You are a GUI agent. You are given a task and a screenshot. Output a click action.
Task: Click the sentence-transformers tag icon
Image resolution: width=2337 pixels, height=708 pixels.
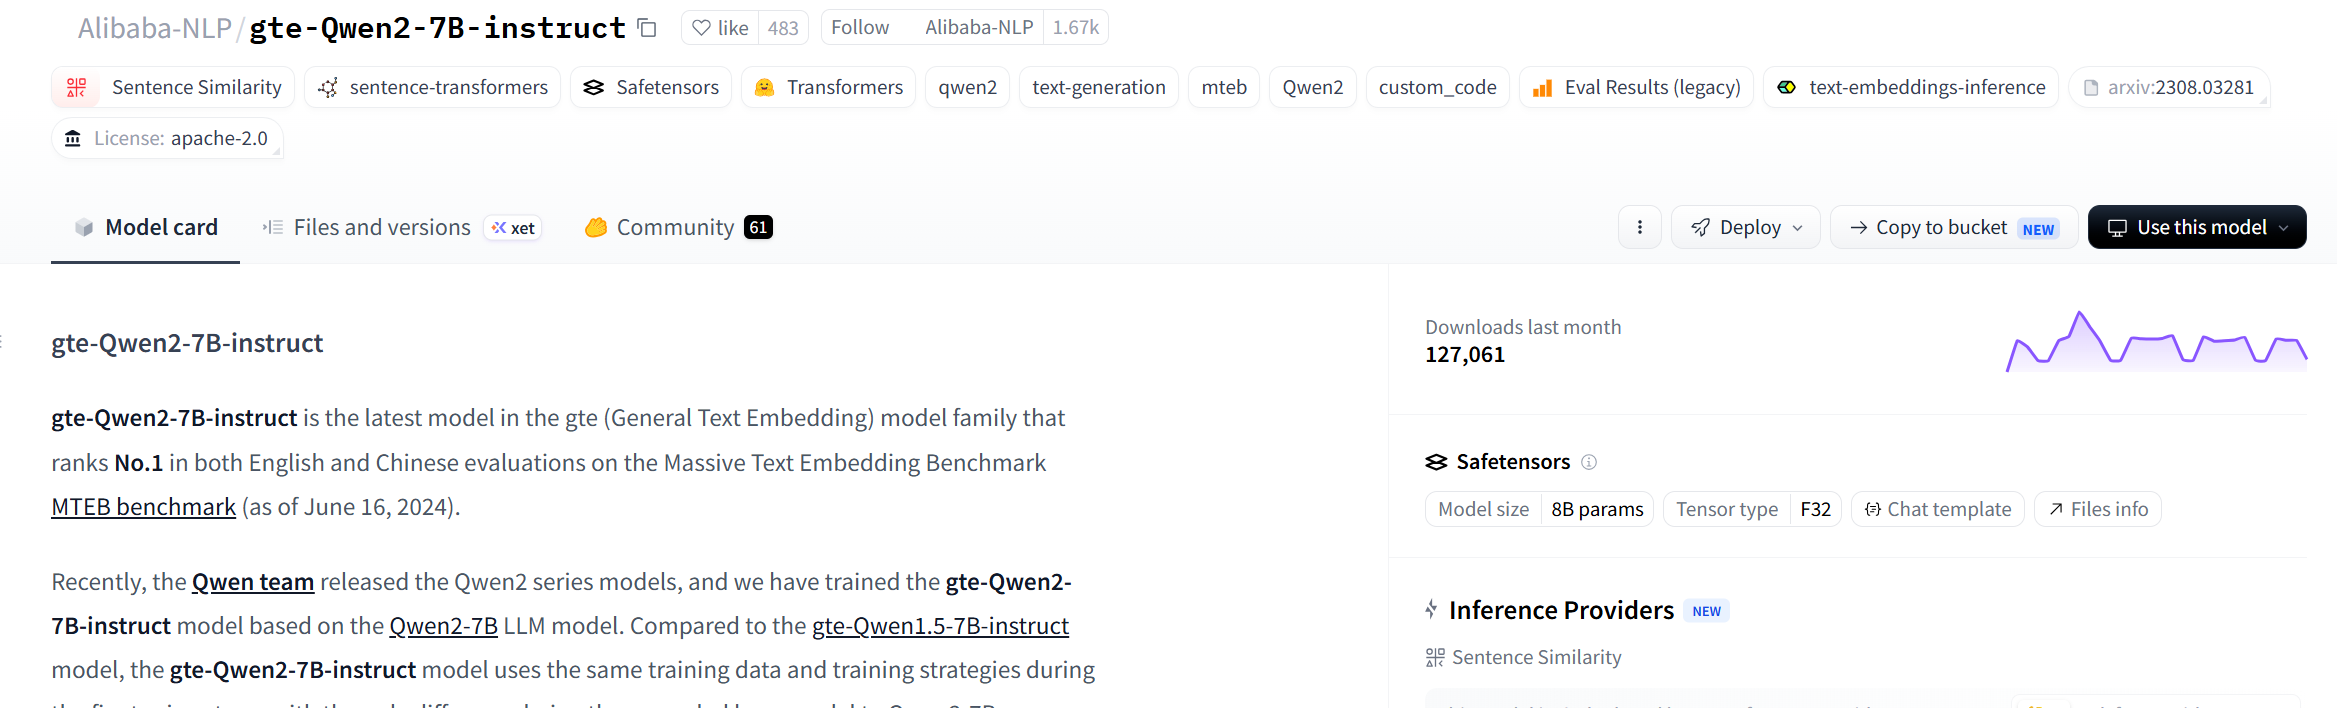tap(328, 88)
